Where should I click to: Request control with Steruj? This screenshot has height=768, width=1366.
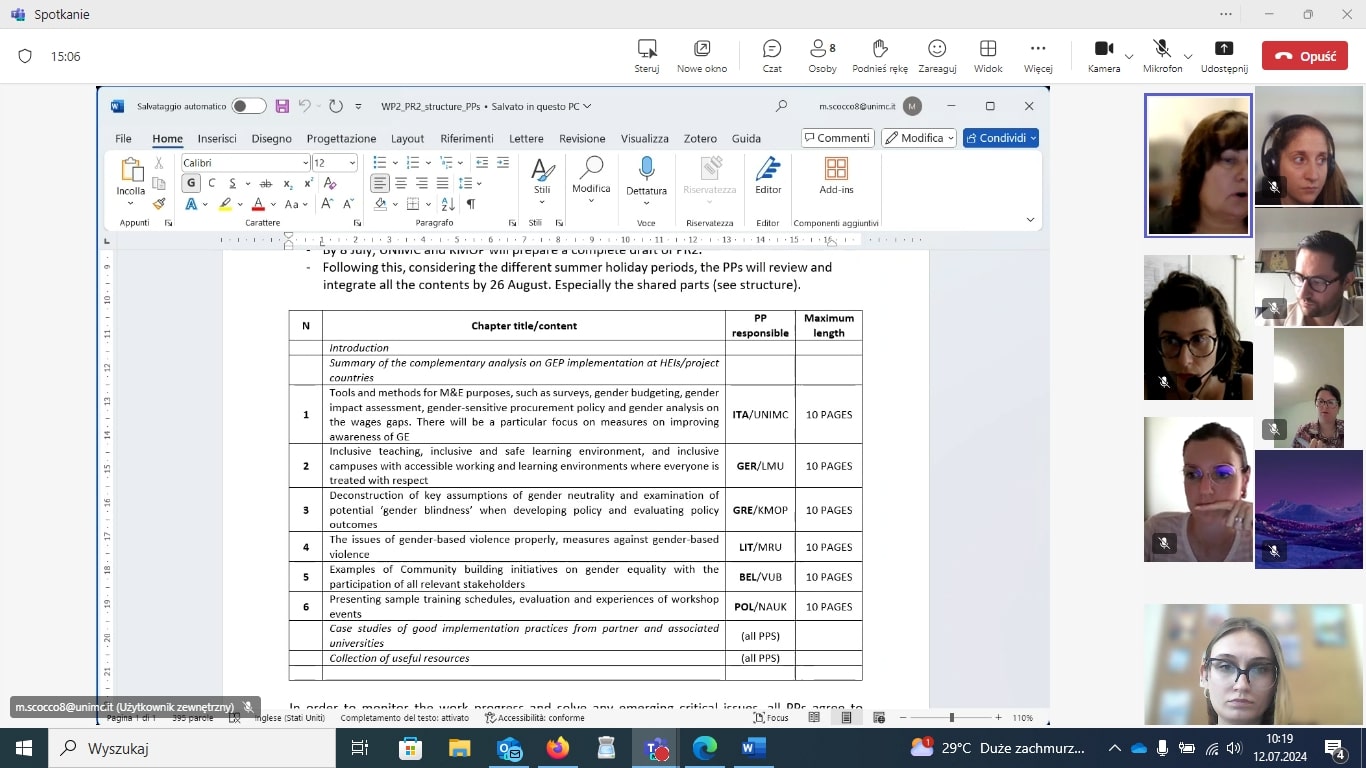(x=647, y=56)
